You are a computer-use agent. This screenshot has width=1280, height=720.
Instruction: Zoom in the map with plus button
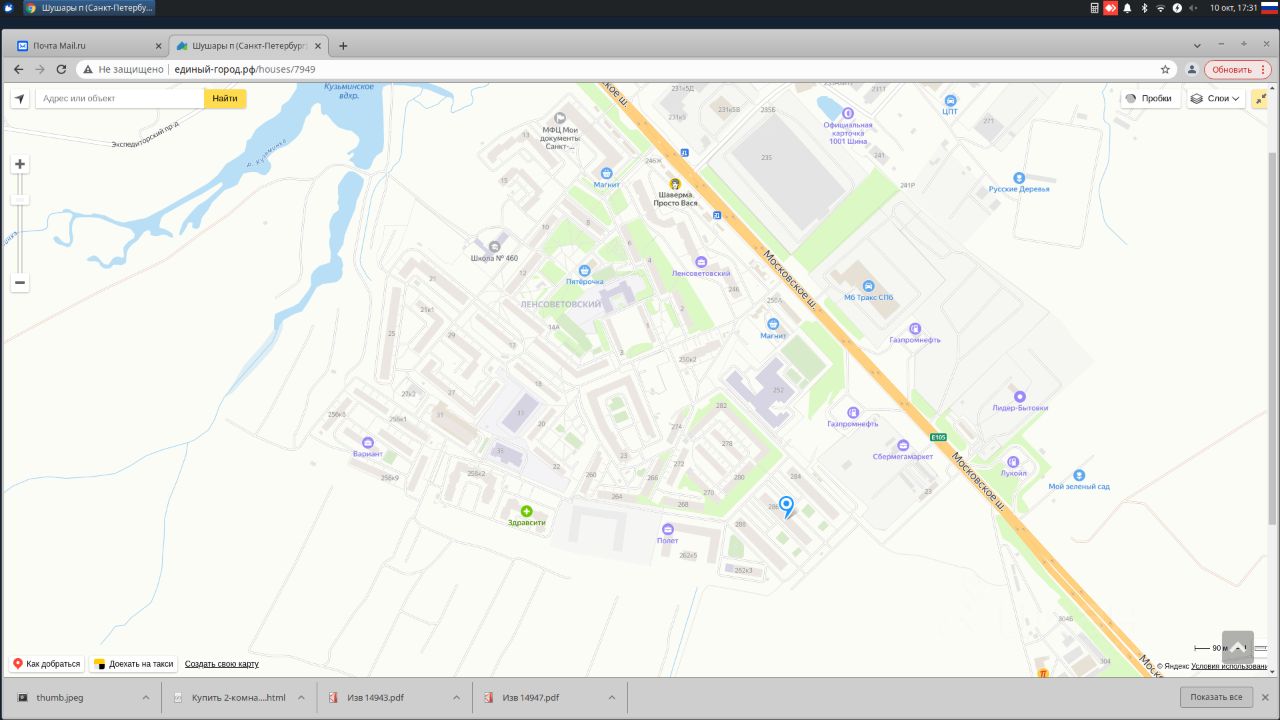(20, 164)
